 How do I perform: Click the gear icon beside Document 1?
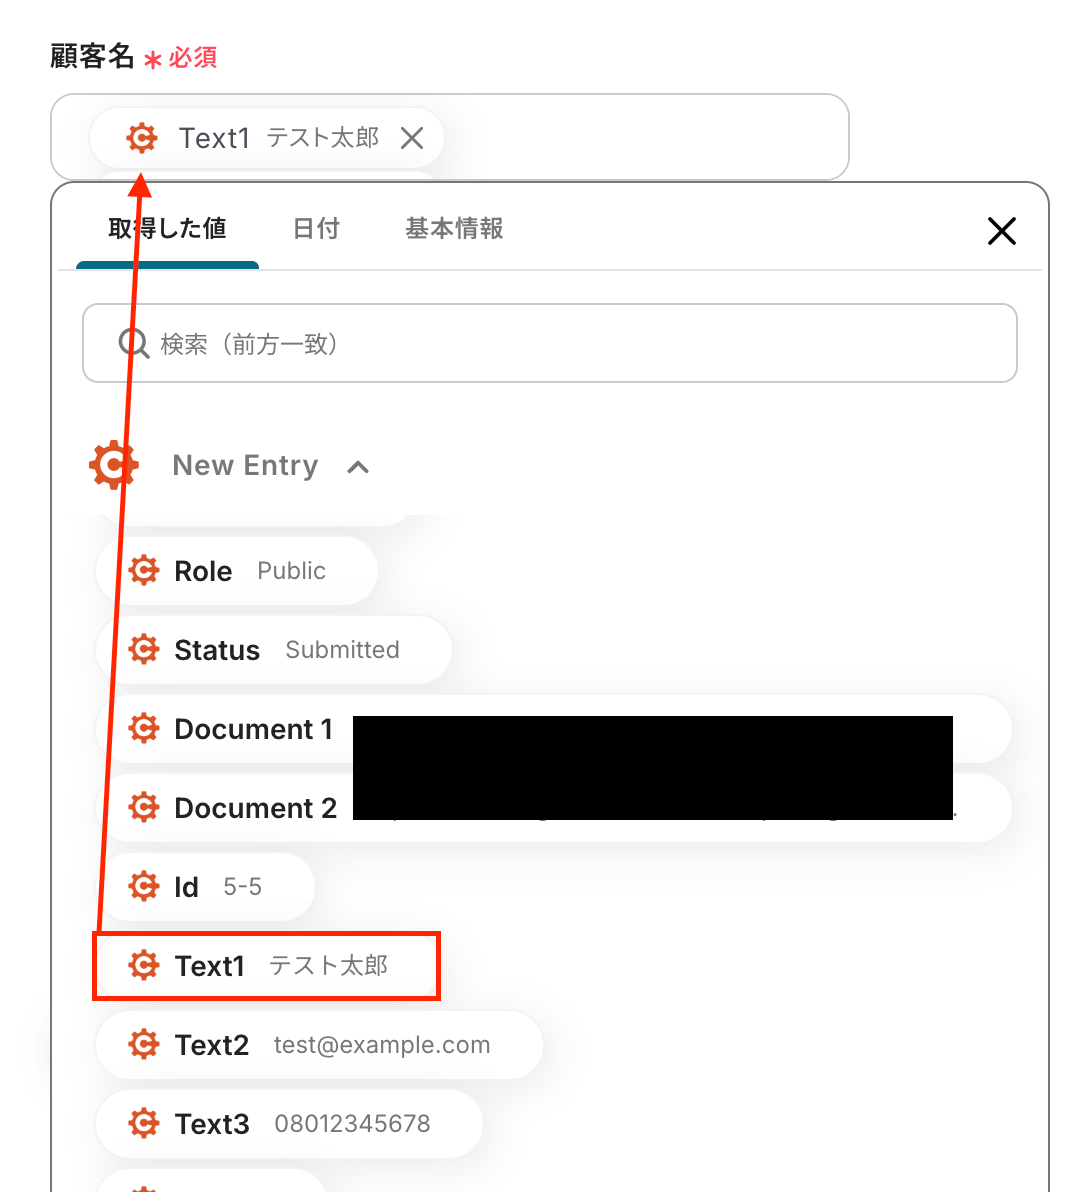coord(144,728)
